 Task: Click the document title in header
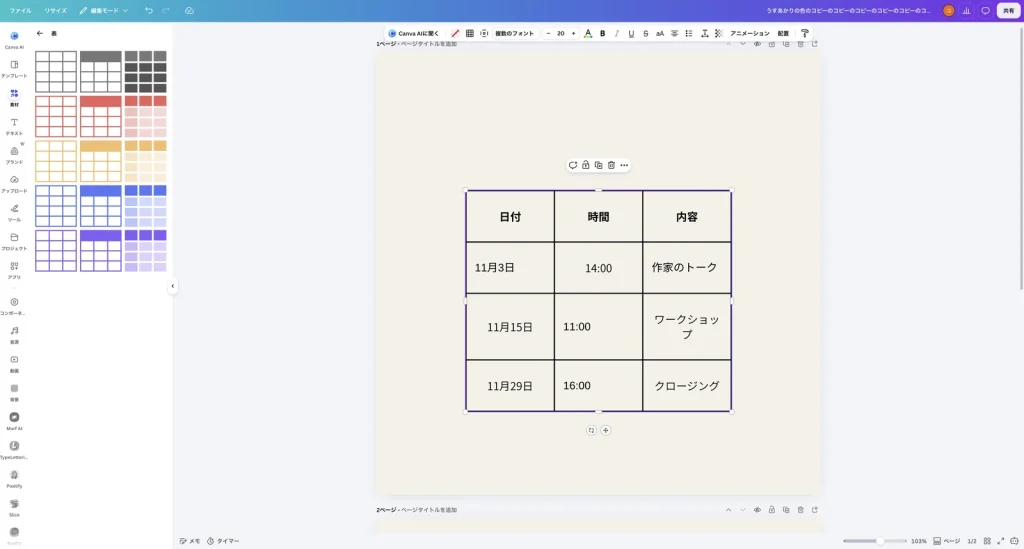point(848,10)
